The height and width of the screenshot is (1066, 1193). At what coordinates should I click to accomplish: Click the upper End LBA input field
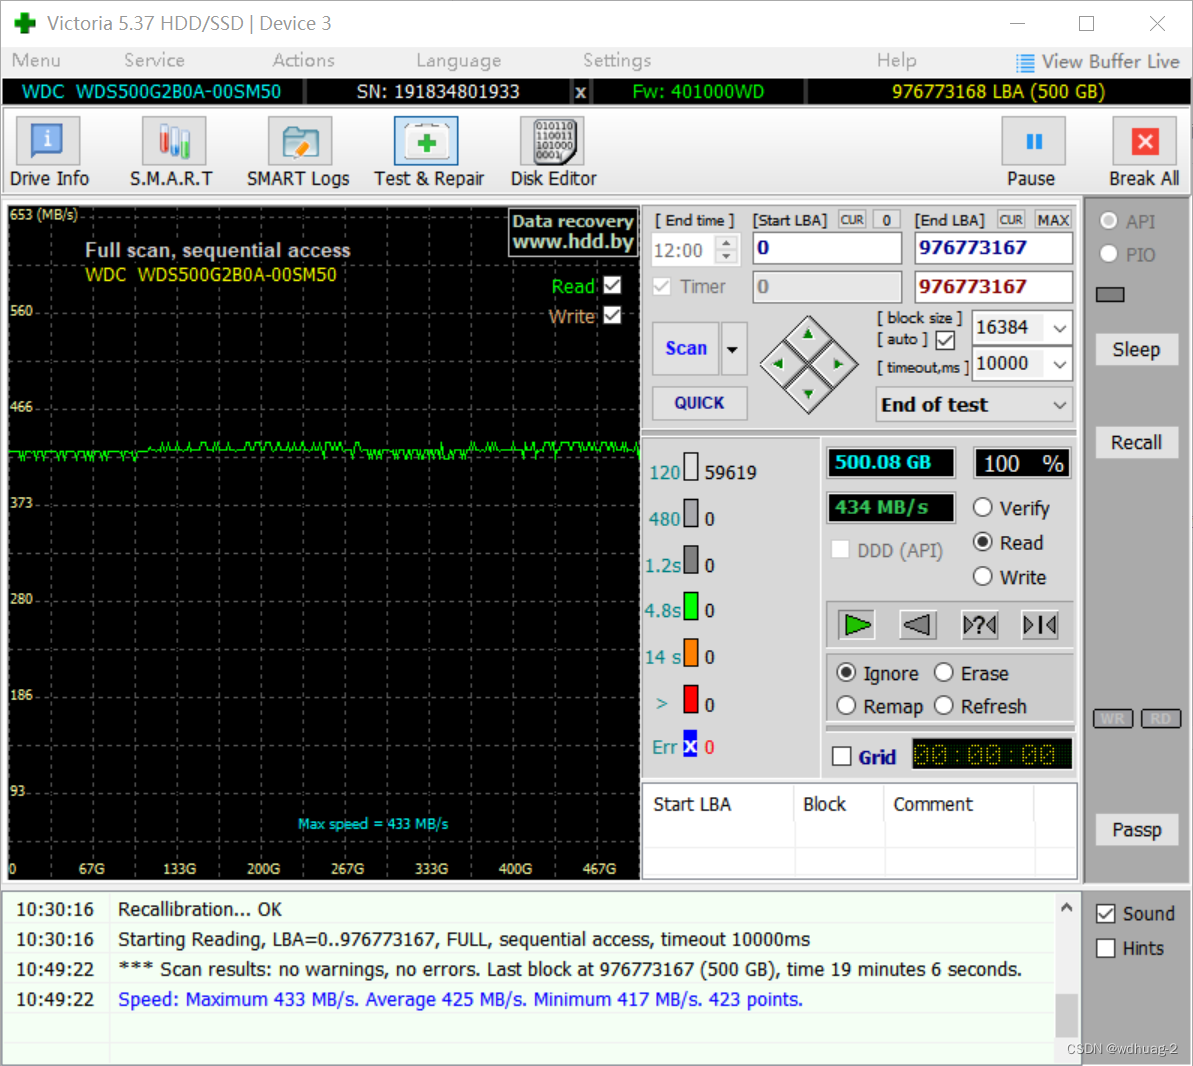click(993, 248)
